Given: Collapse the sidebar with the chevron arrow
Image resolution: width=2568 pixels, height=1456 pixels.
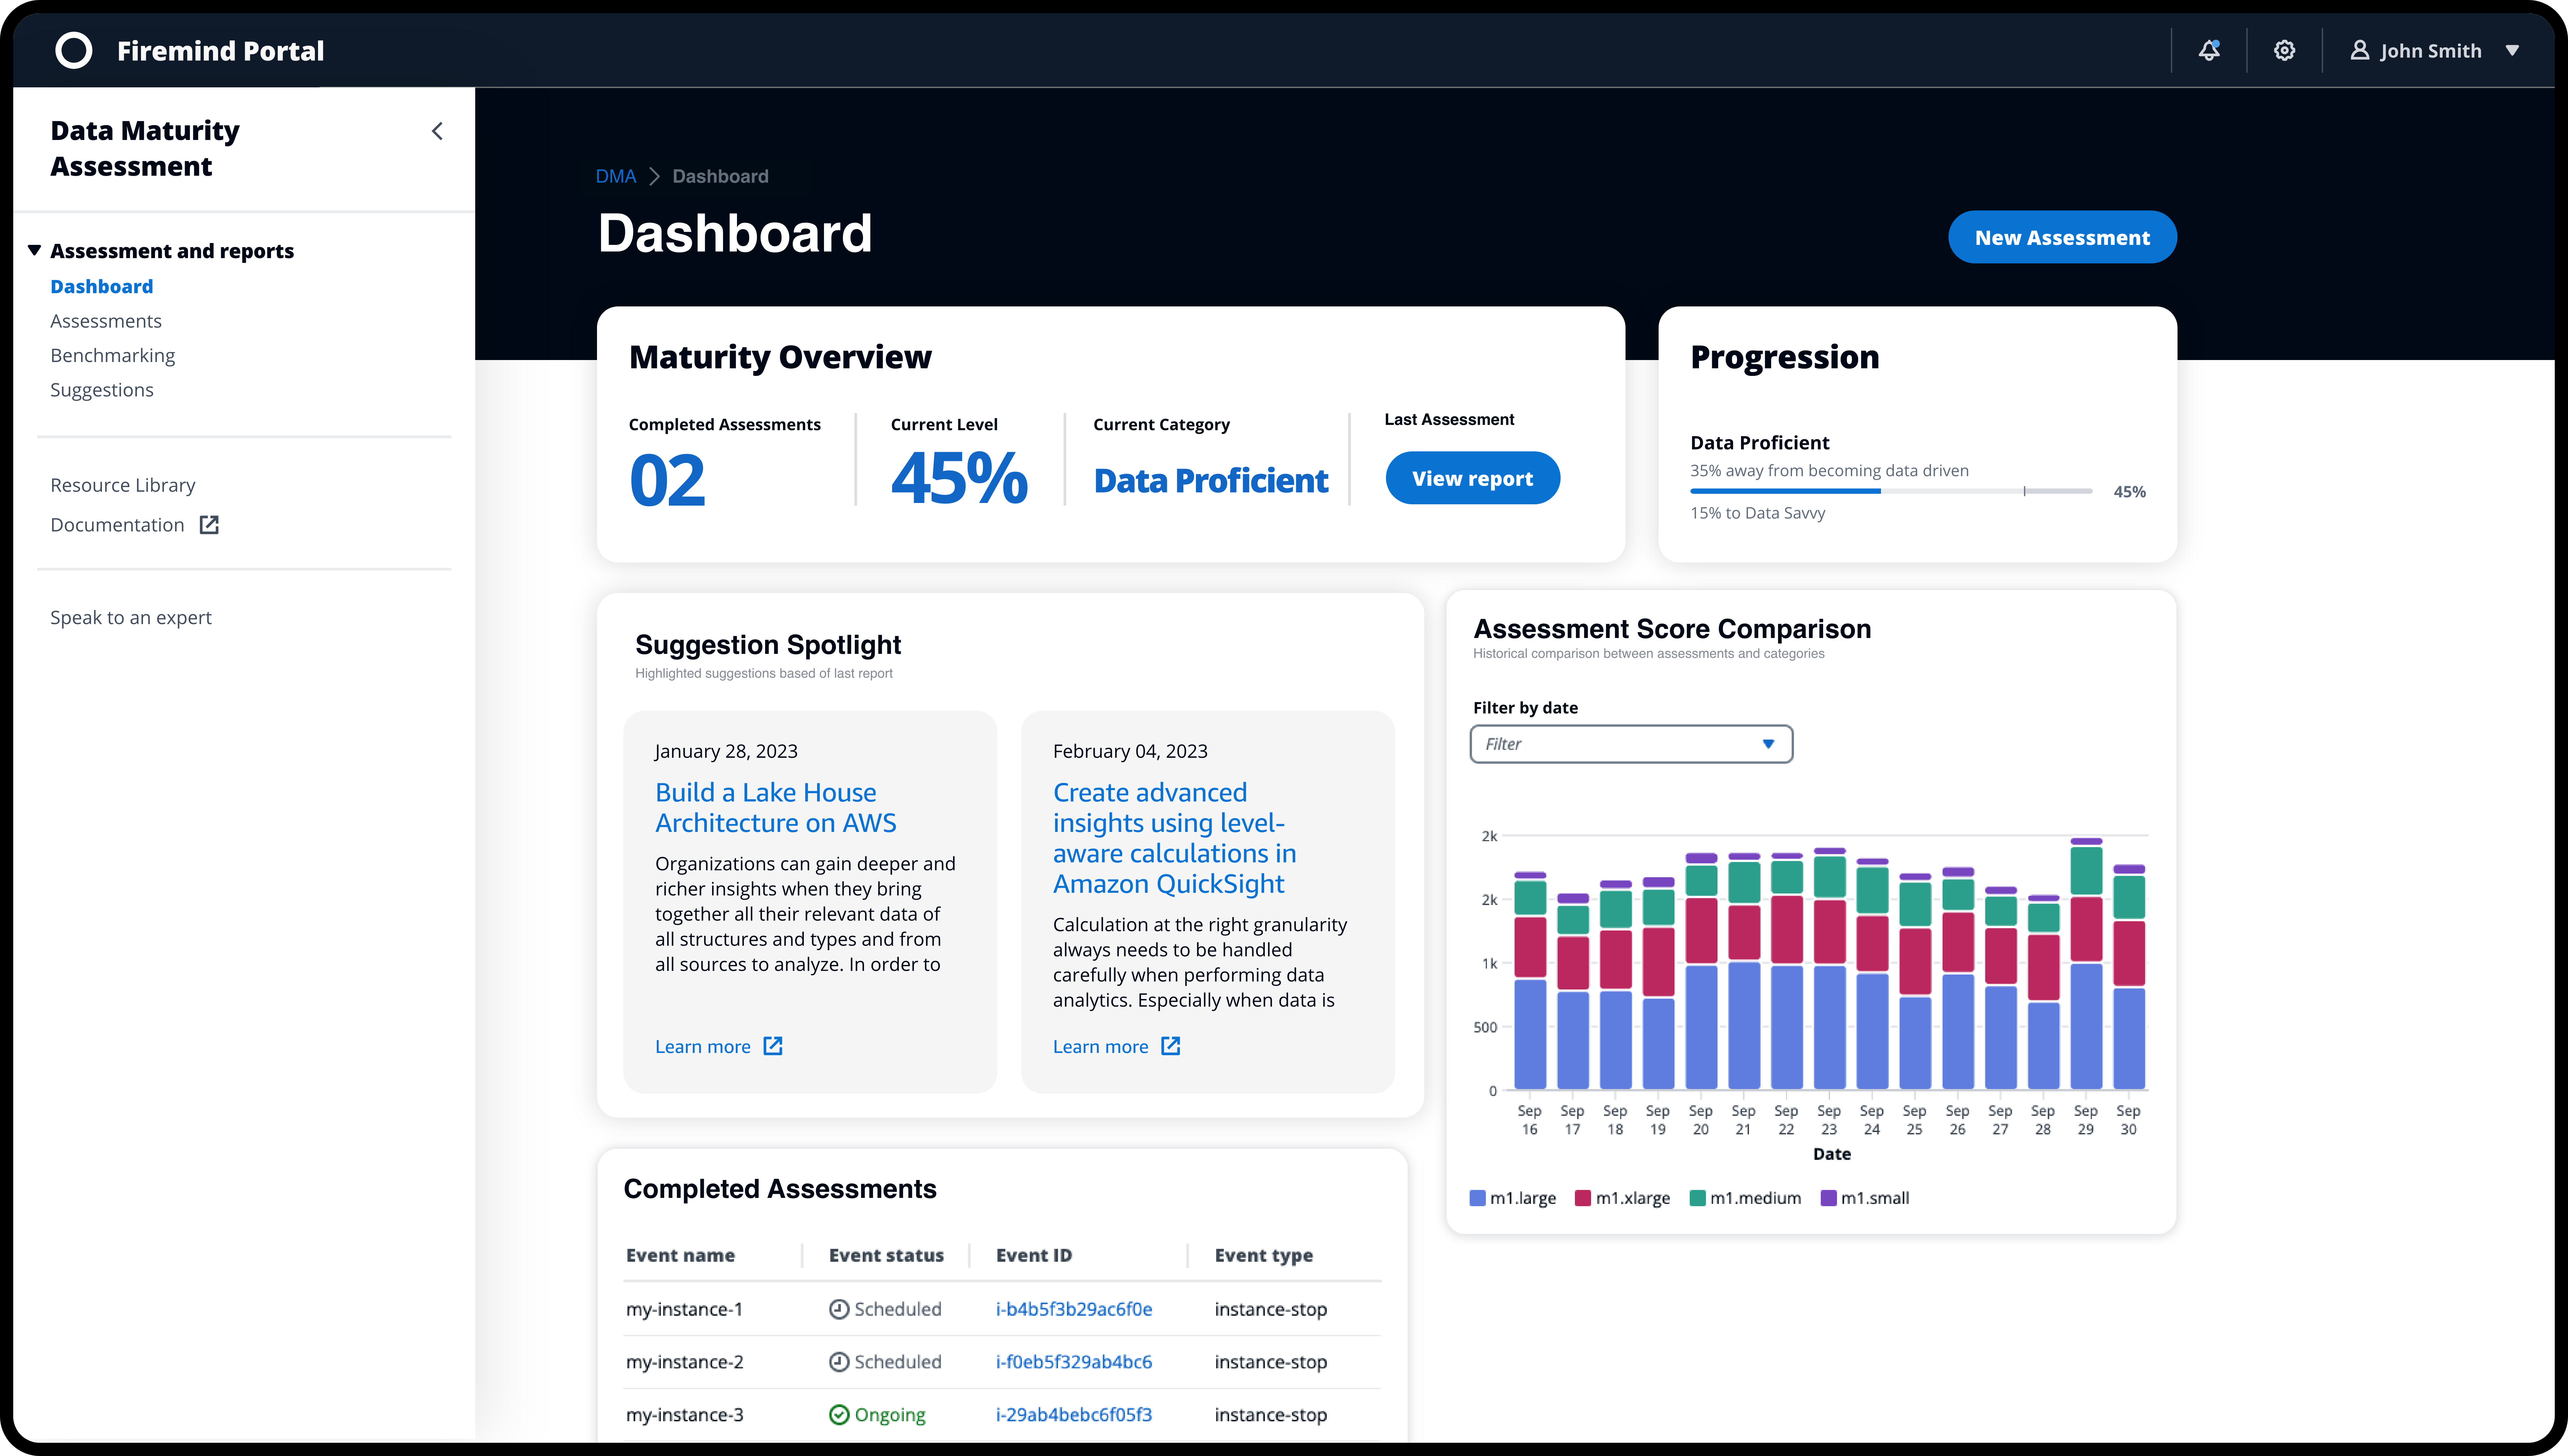Looking at the screenshot, I should (x=437, y=131).
